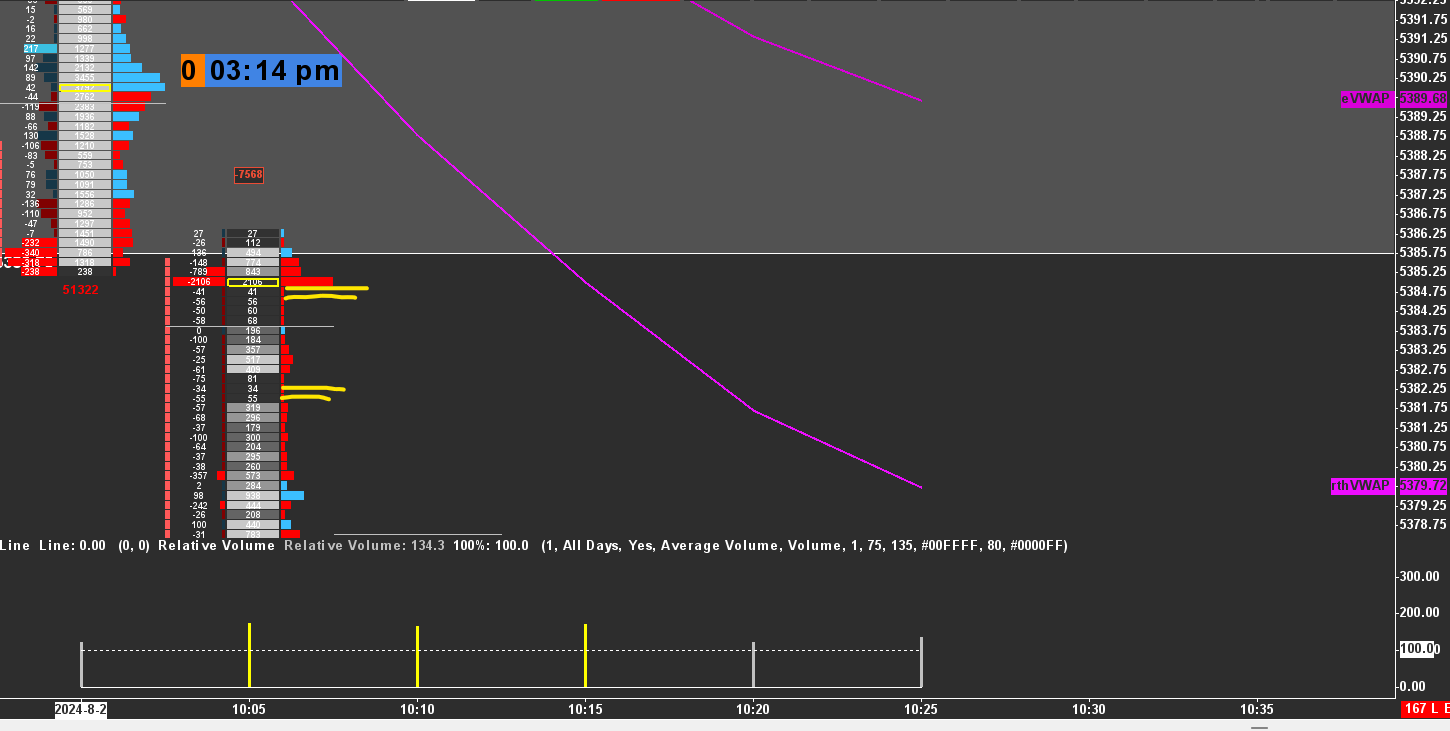Select the 10:25 time axis label
Image resolution: width=1450 pixels, height=731 pixels.
[921, 709]
